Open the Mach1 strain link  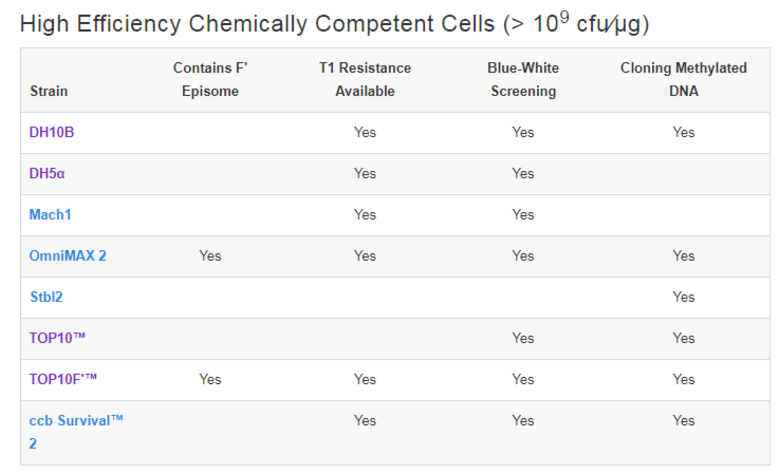tap(50, 214)
